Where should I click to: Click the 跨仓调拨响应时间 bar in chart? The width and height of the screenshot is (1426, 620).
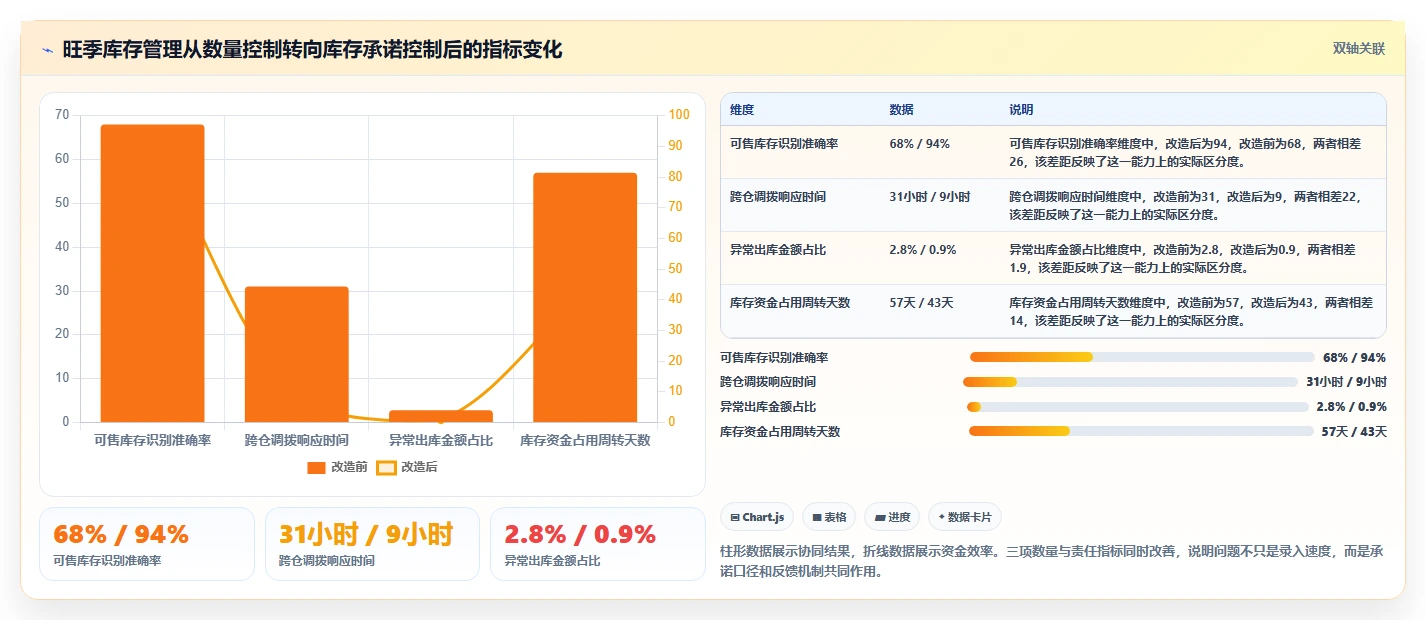[297, 354]
